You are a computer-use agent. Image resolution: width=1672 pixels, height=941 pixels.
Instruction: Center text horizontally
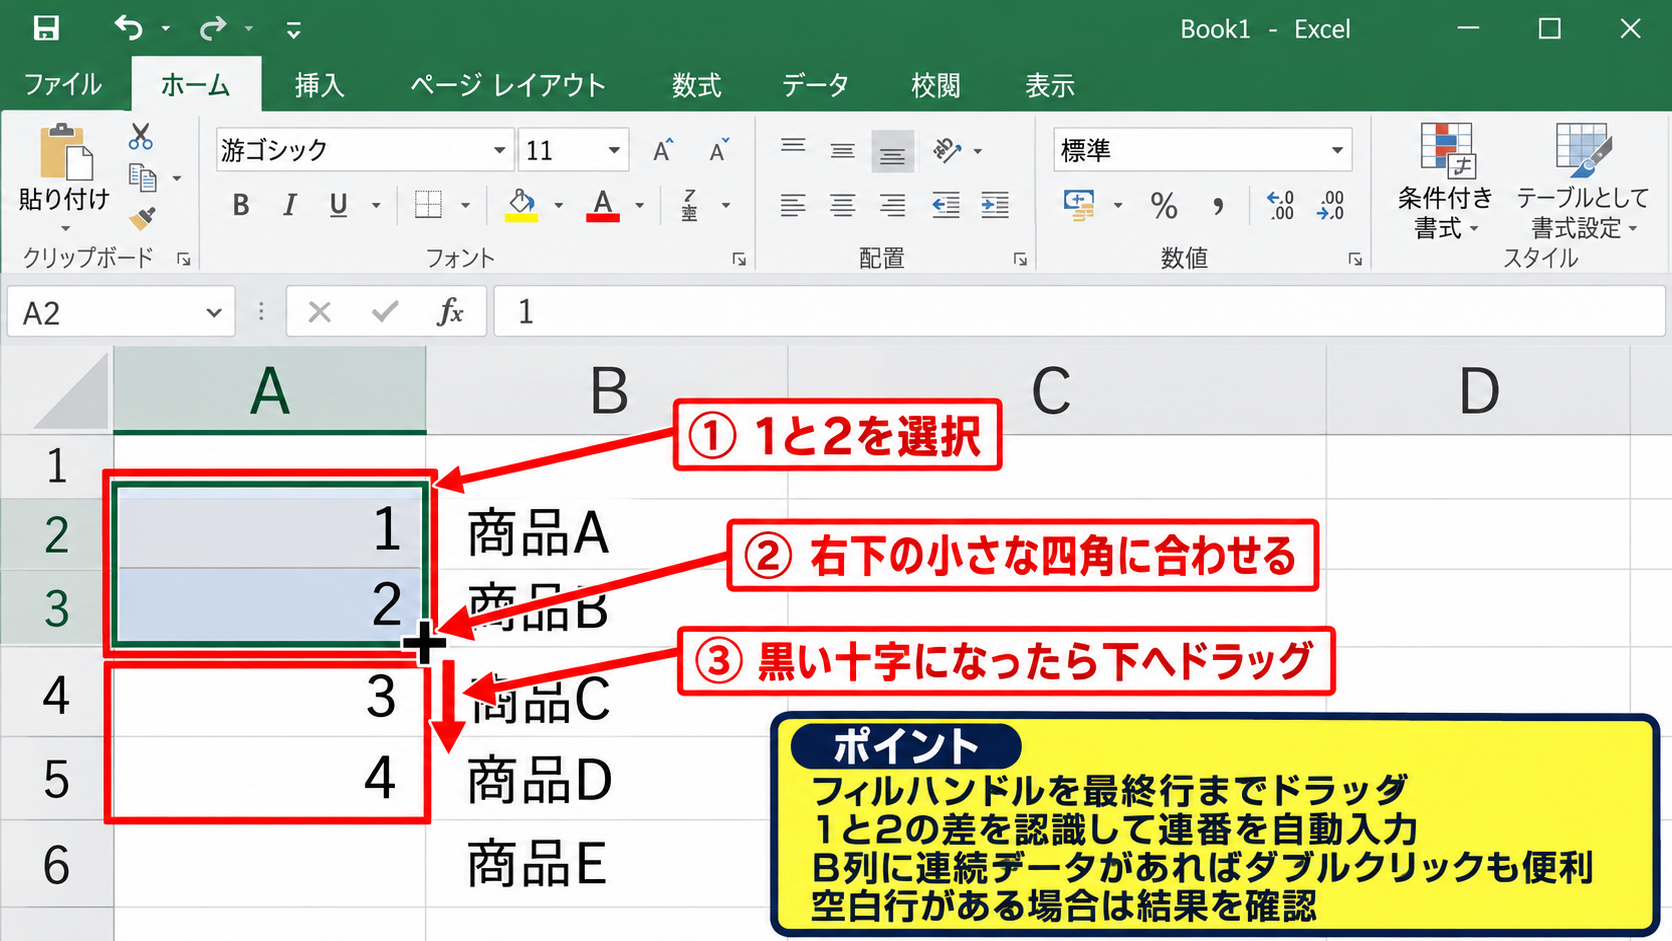click(843, 206)
